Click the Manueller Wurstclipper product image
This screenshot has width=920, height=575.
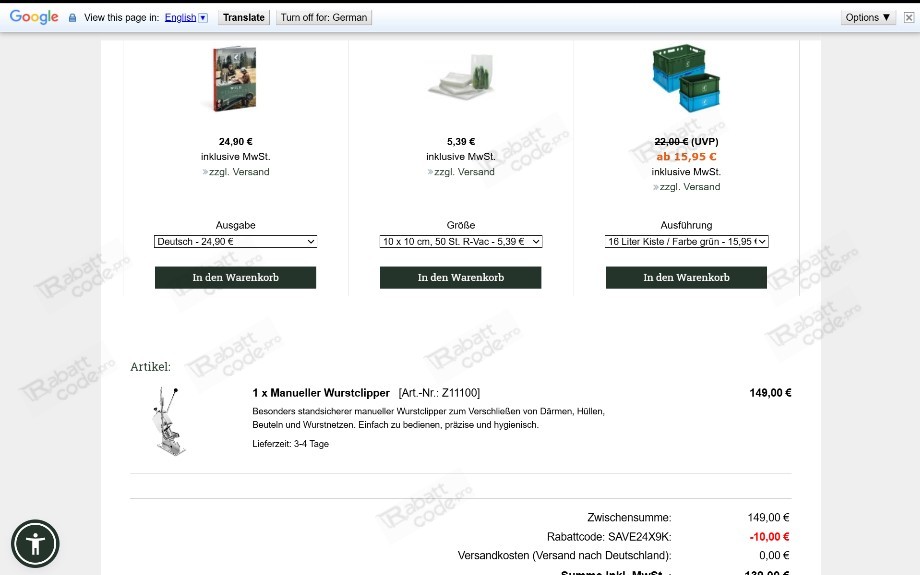tap(168, 421)
